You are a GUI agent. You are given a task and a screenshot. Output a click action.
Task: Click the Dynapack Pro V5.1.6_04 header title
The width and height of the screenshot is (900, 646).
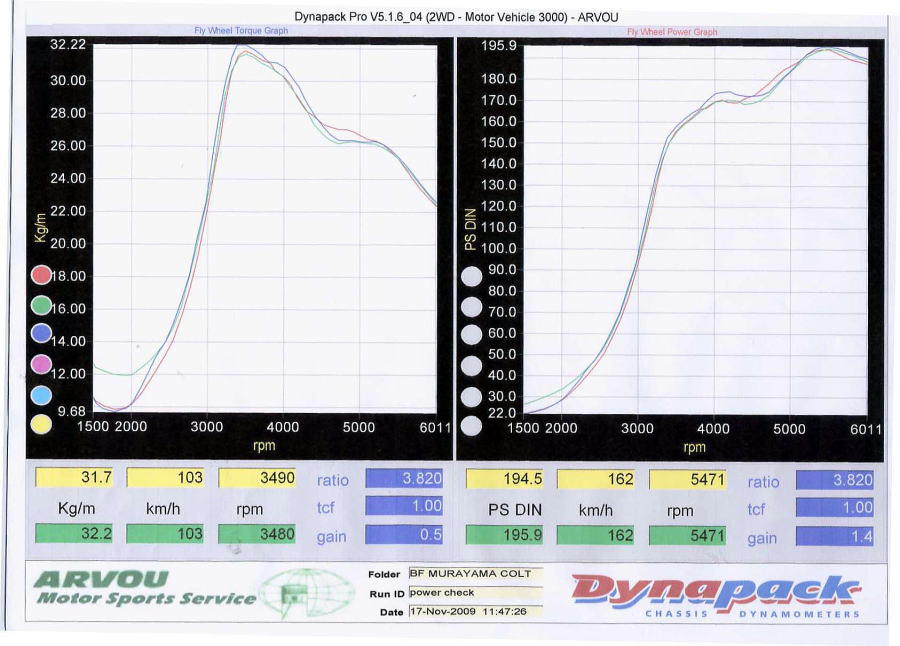pos(456,17)
